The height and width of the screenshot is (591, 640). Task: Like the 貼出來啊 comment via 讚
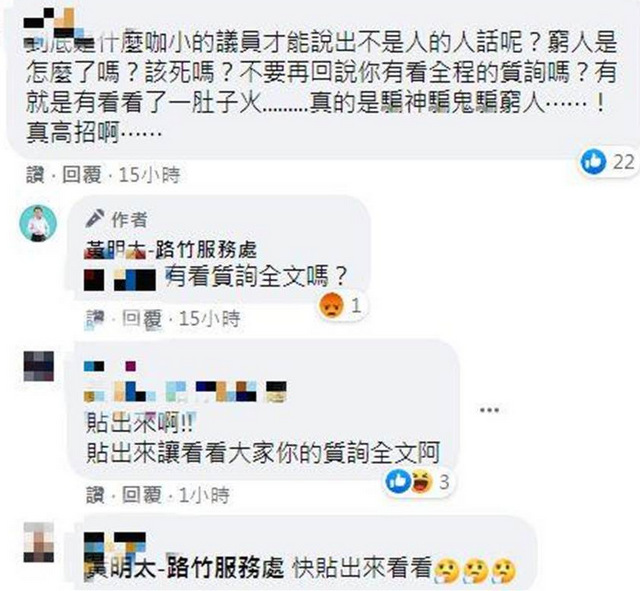[x=96, y=495]
